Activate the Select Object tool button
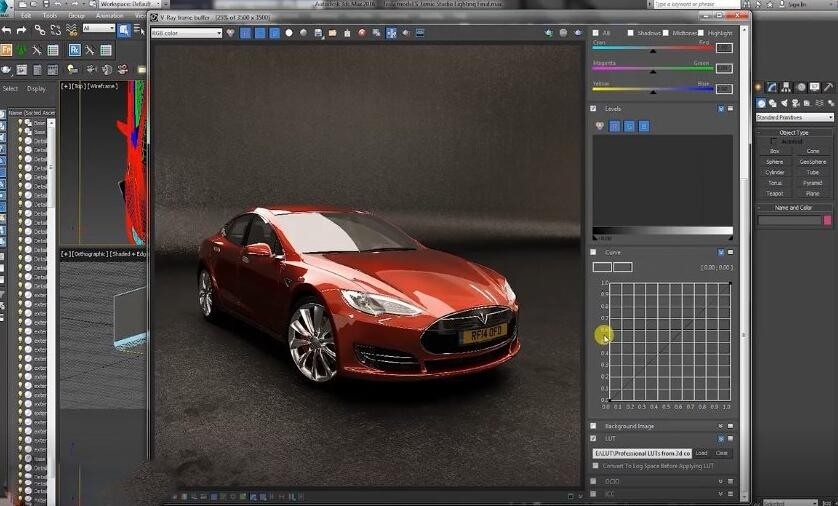Screen dimensions: 838x506 tap(124, 30)
